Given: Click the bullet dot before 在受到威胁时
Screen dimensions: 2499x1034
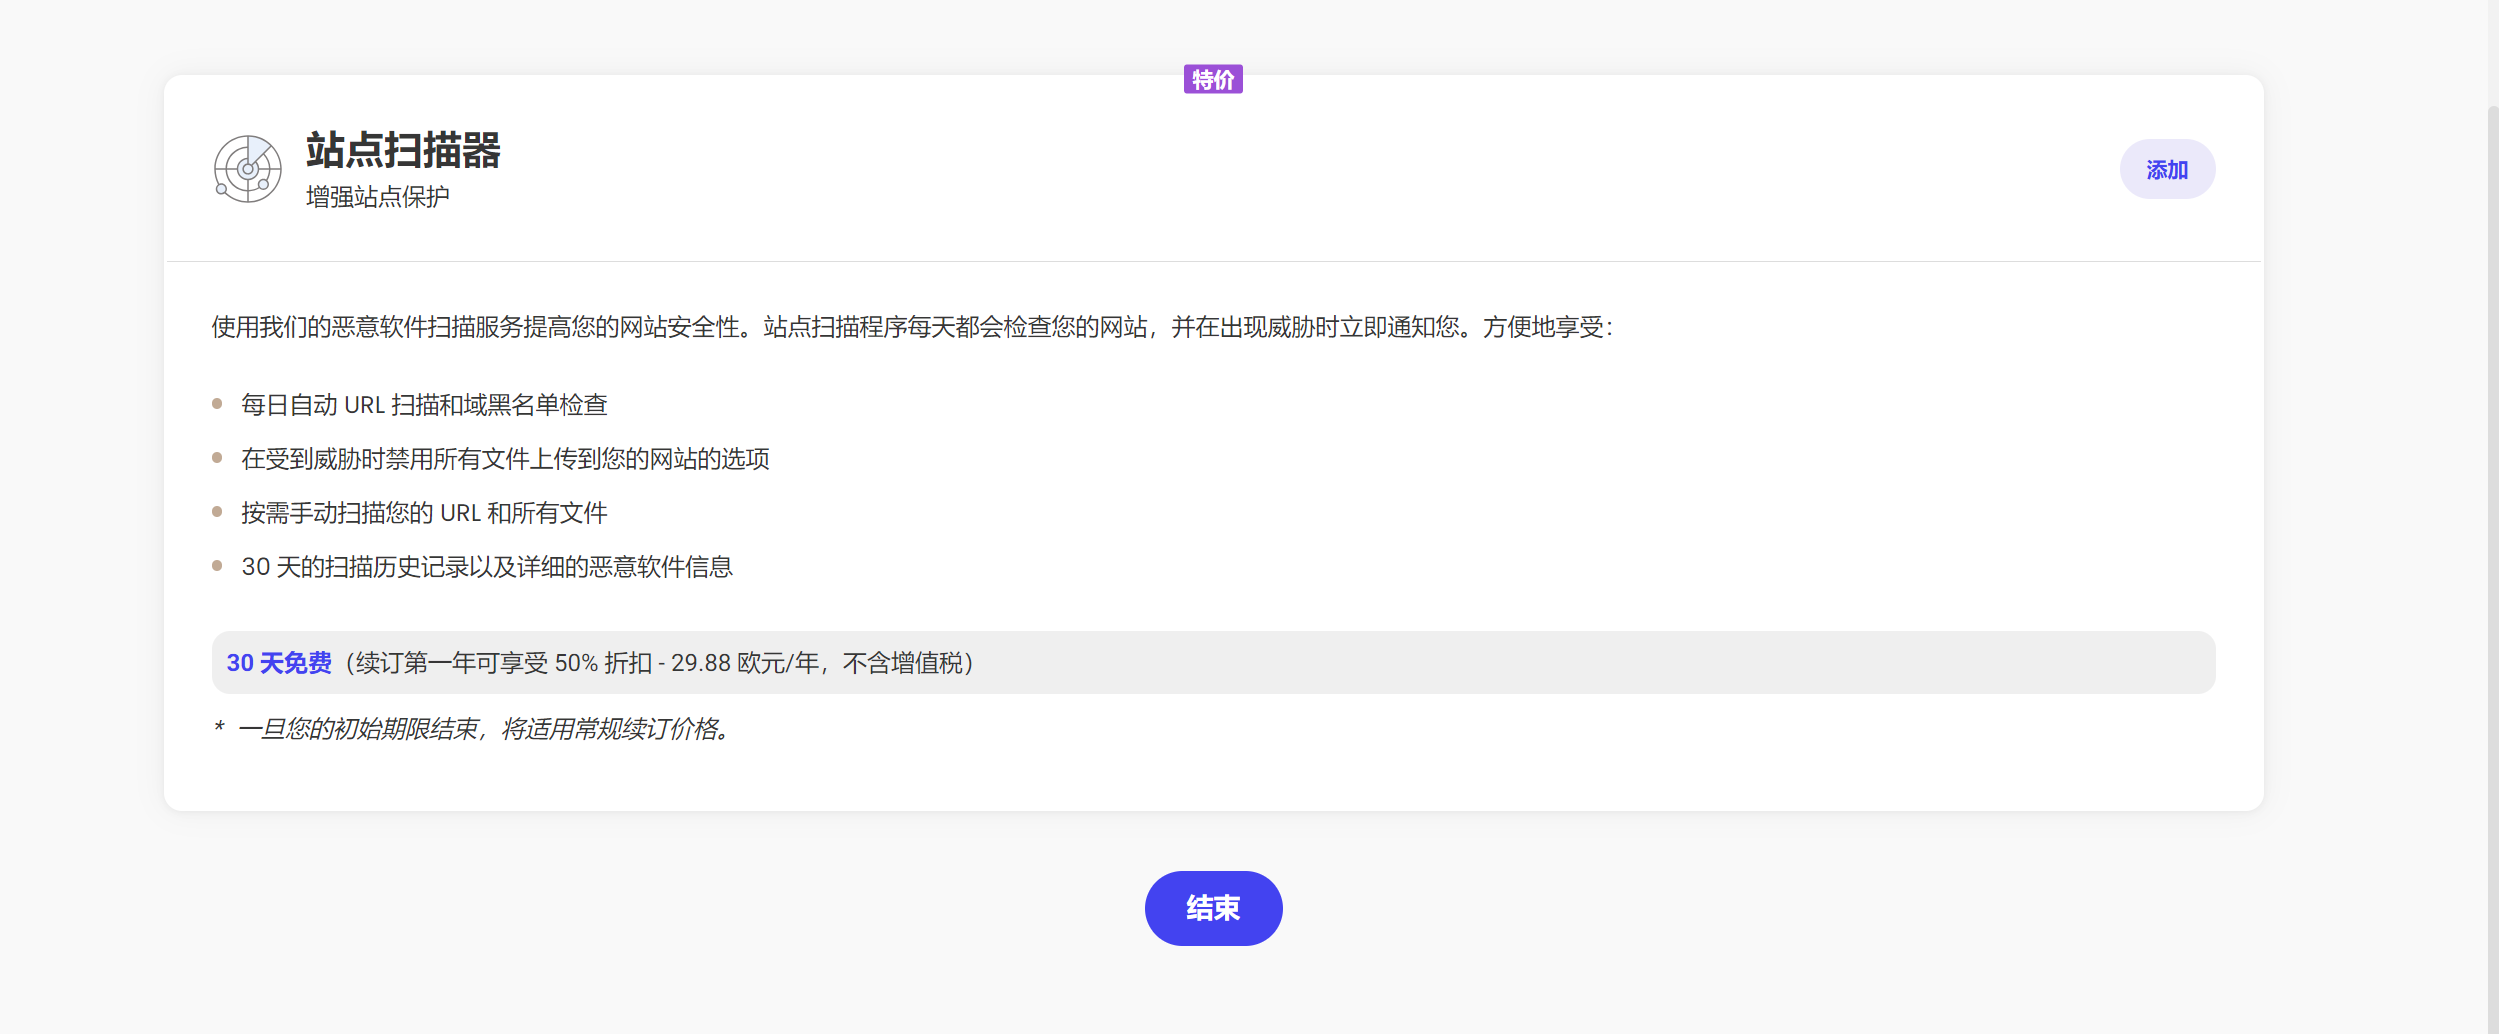Looking at the screenshot, I should coord(217,458).
